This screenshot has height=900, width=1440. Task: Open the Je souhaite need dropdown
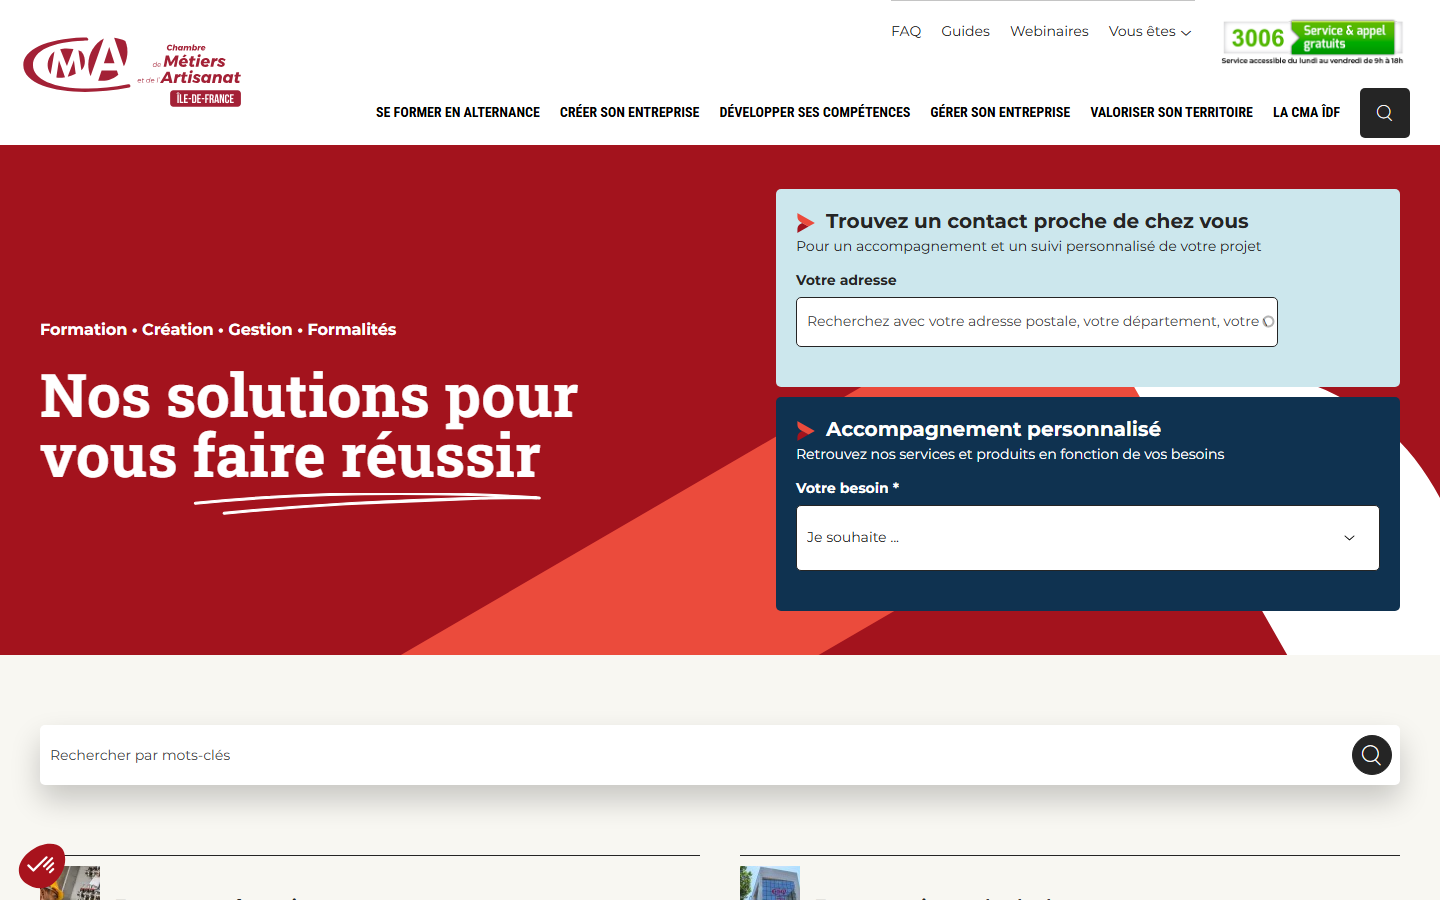[x=1087, y=538]
